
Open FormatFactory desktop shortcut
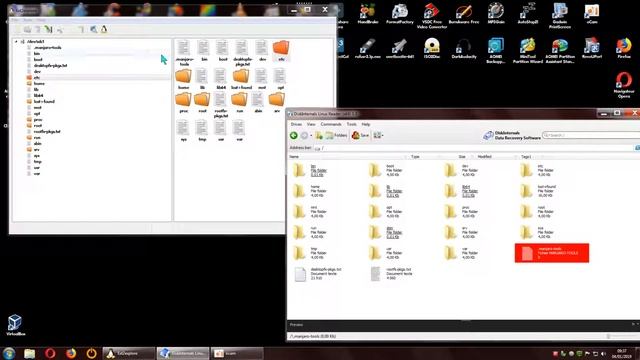click(400, 14)
